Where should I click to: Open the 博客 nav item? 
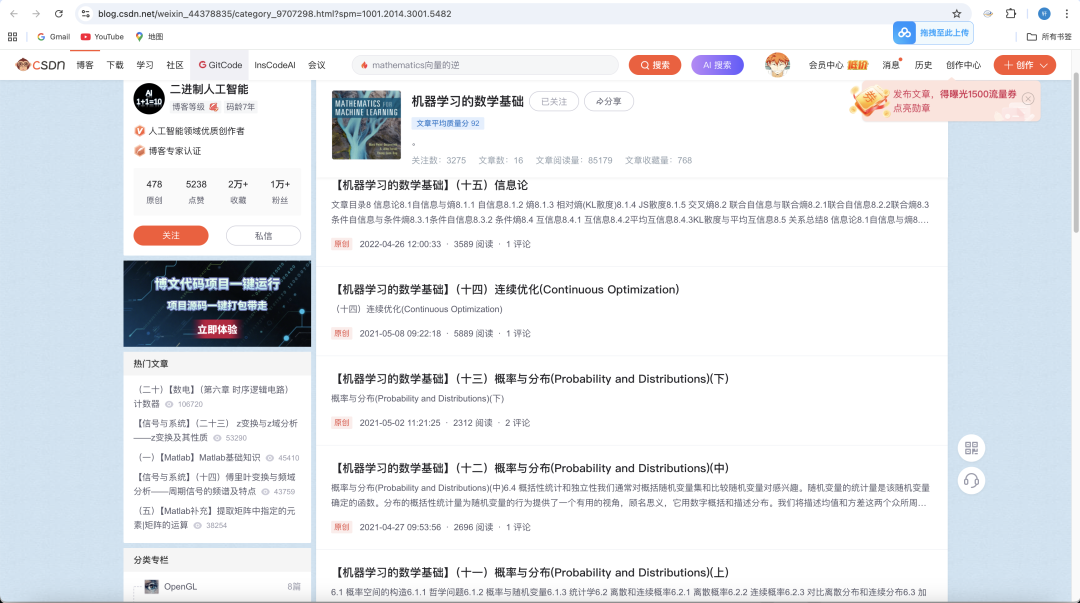click(85, 65)
